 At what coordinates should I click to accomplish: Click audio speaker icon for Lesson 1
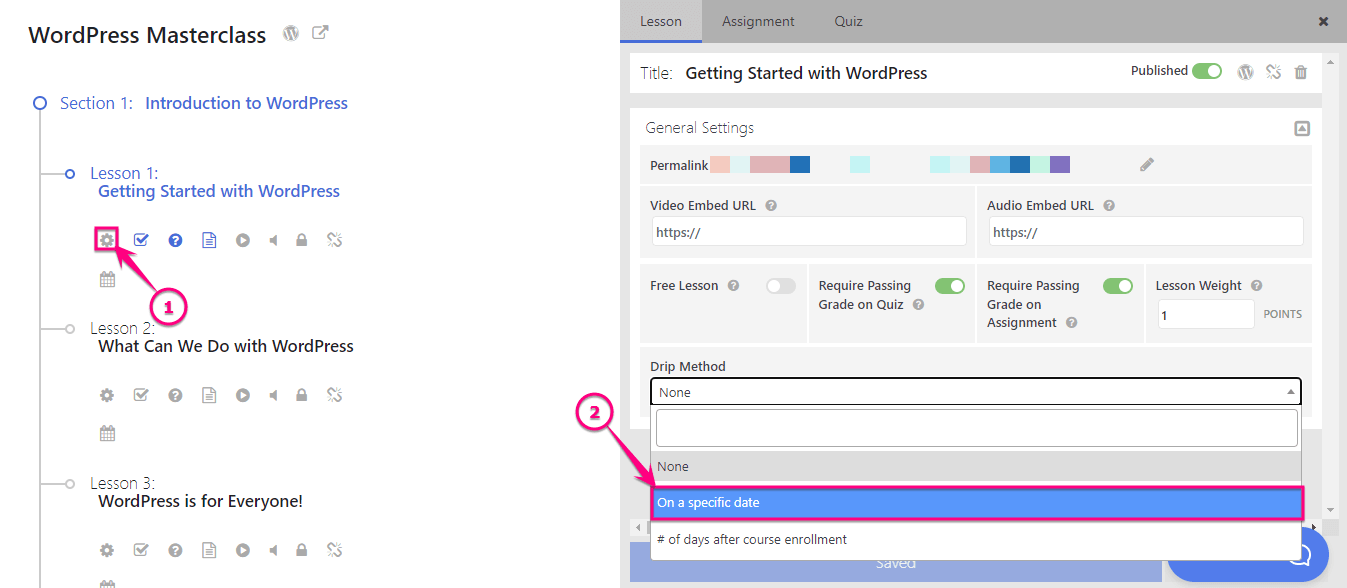tap(273, 240)
